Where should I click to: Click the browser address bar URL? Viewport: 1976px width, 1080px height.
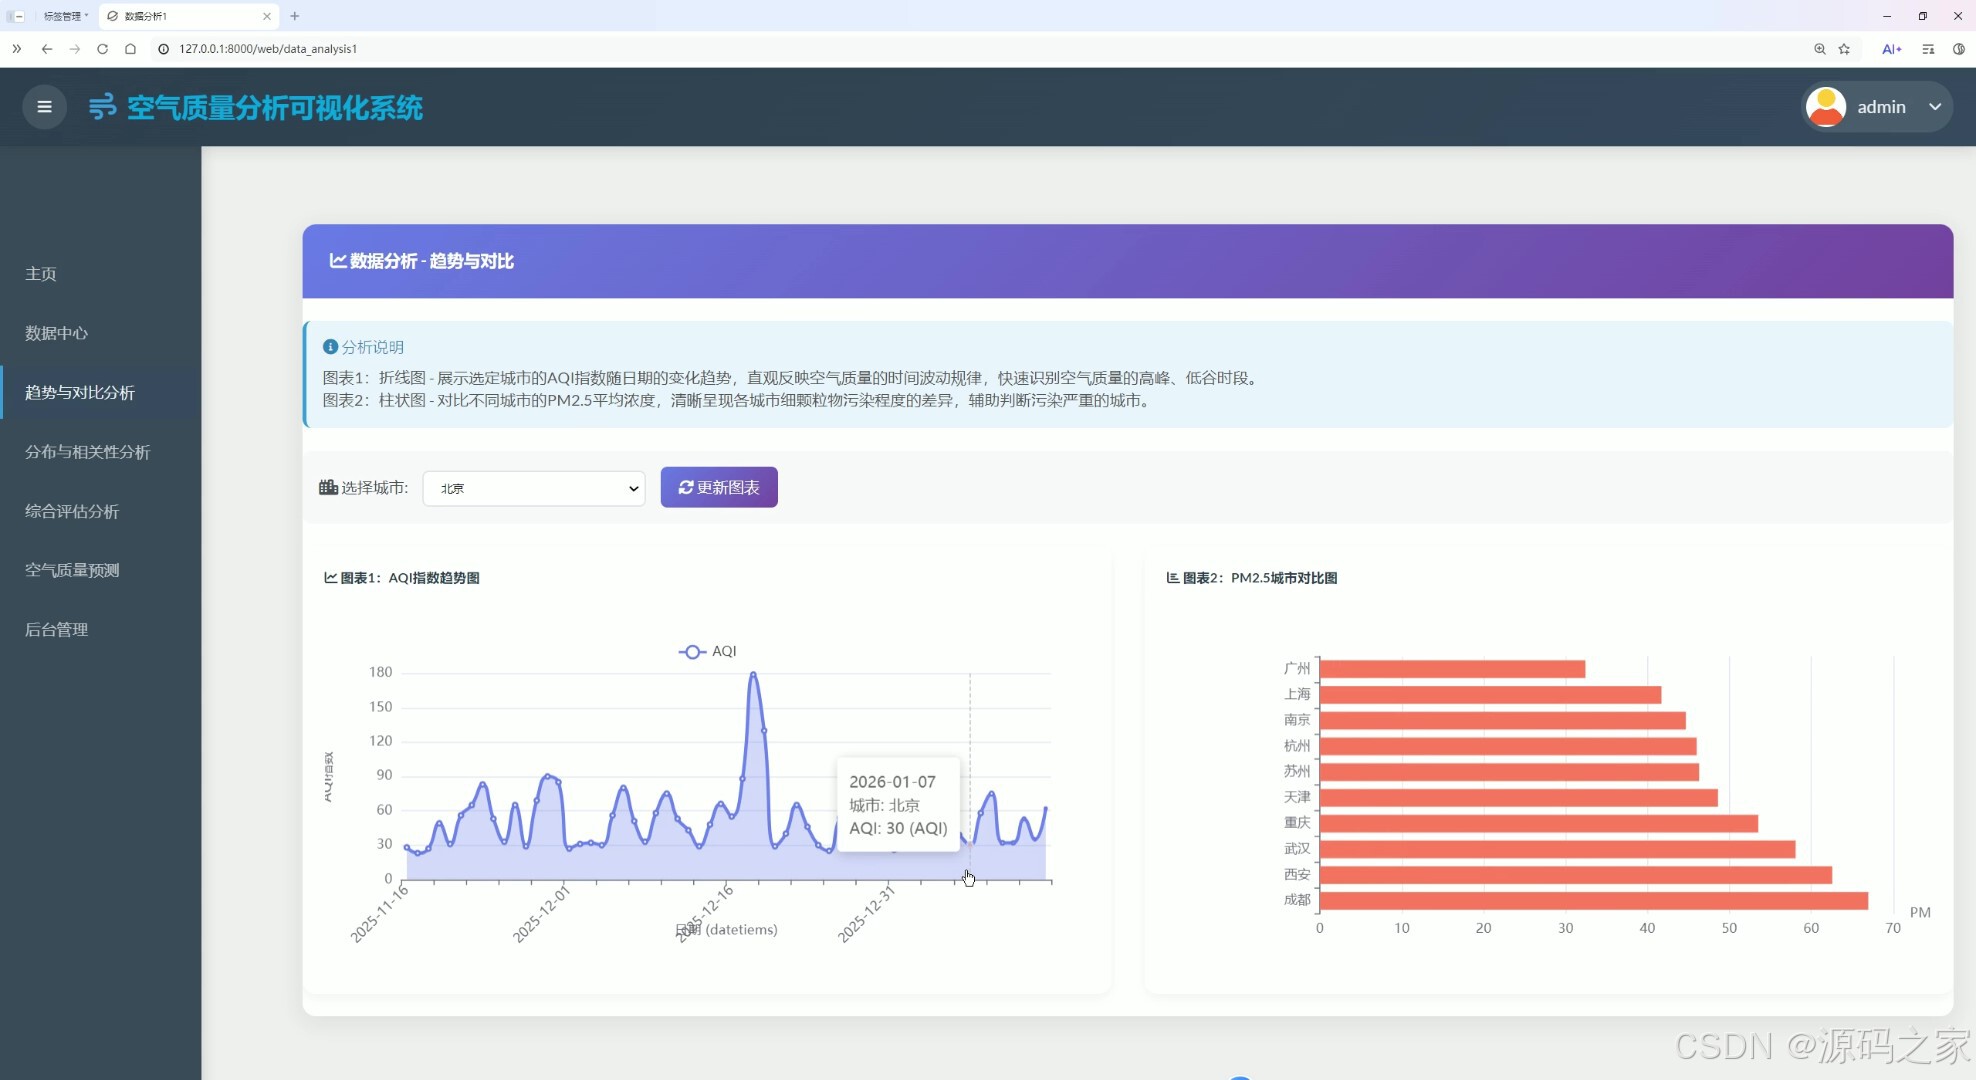click(x=268, y=49)
